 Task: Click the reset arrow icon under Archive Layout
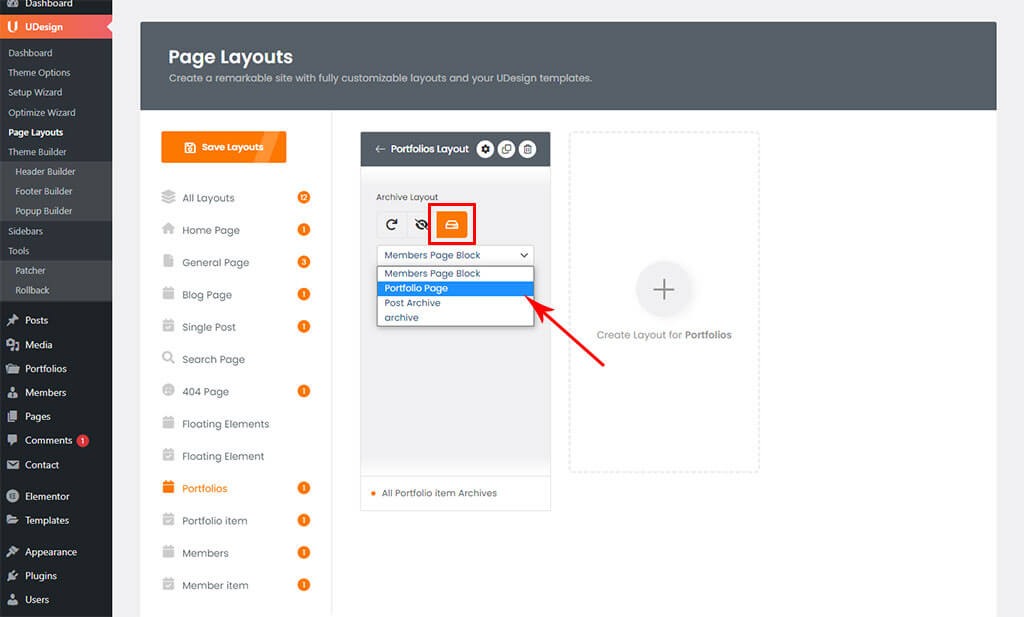click(x=392, y=225)
